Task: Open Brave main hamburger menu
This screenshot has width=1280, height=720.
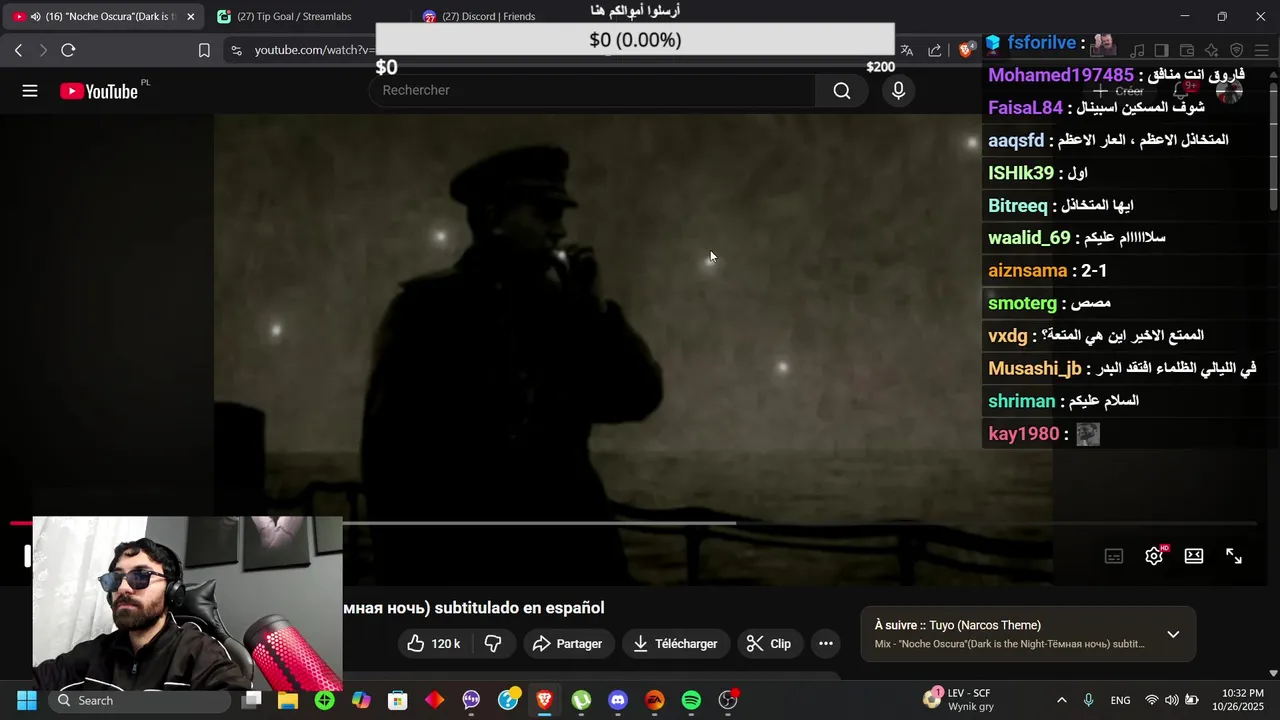Action: click(1262, 50)
